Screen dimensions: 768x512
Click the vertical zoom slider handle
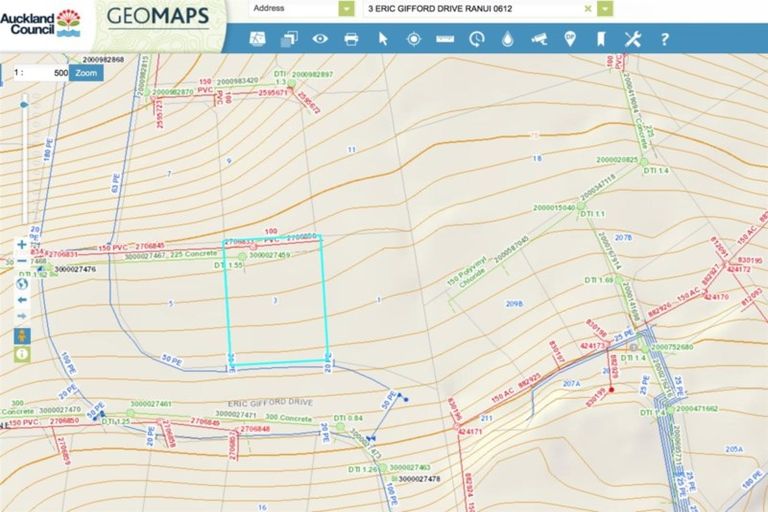[x=23, y=101]
